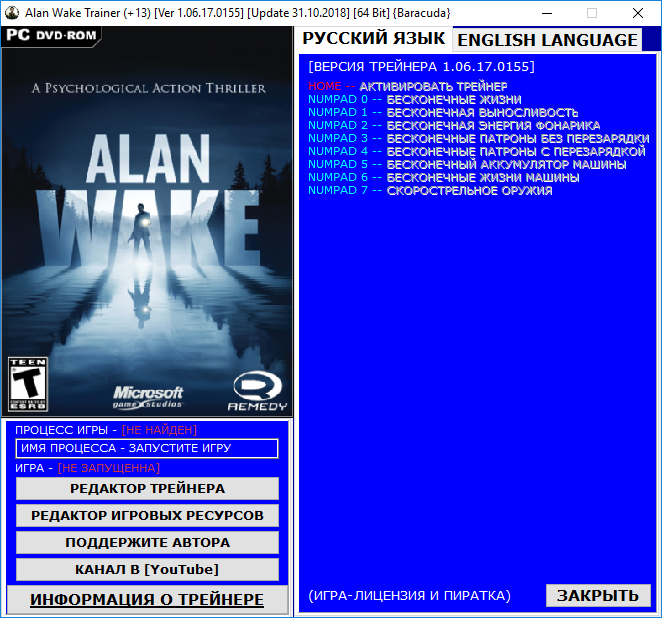Click the [НЕ НАЙДЕН] process status text
Viewport: 662px width, 618px height.
coord(159,430)
